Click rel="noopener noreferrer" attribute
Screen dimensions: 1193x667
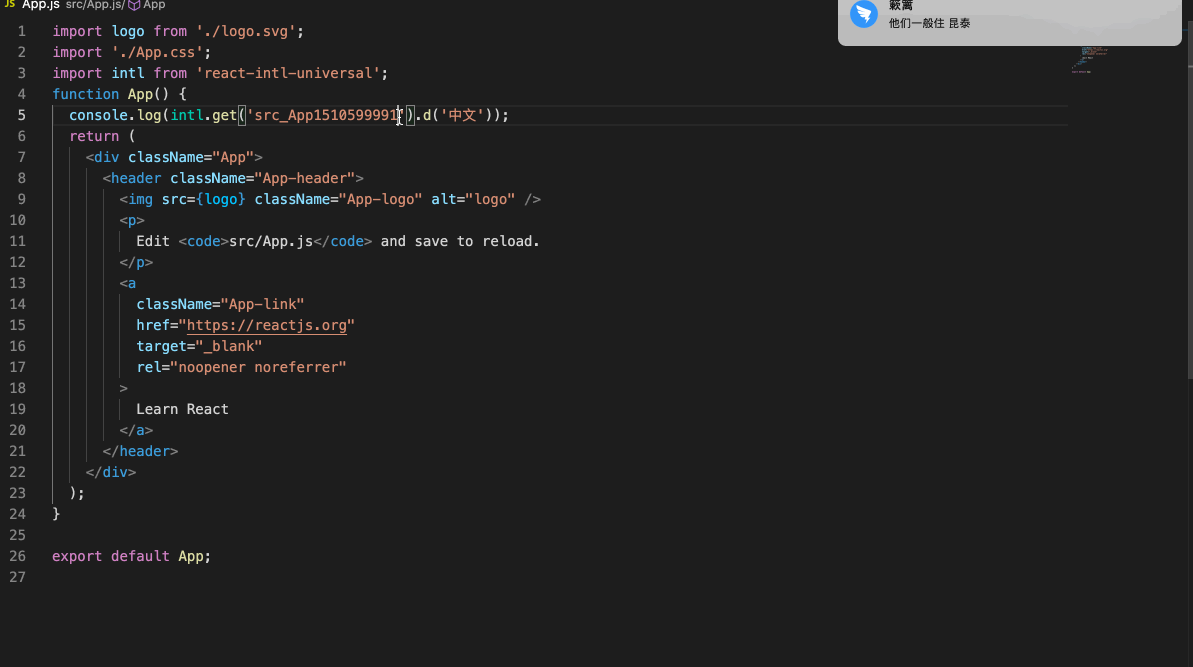click(x=241, y=367)
